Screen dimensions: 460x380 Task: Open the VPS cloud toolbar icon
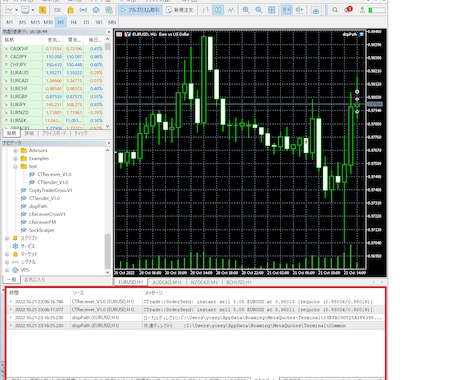click(96, 10)
